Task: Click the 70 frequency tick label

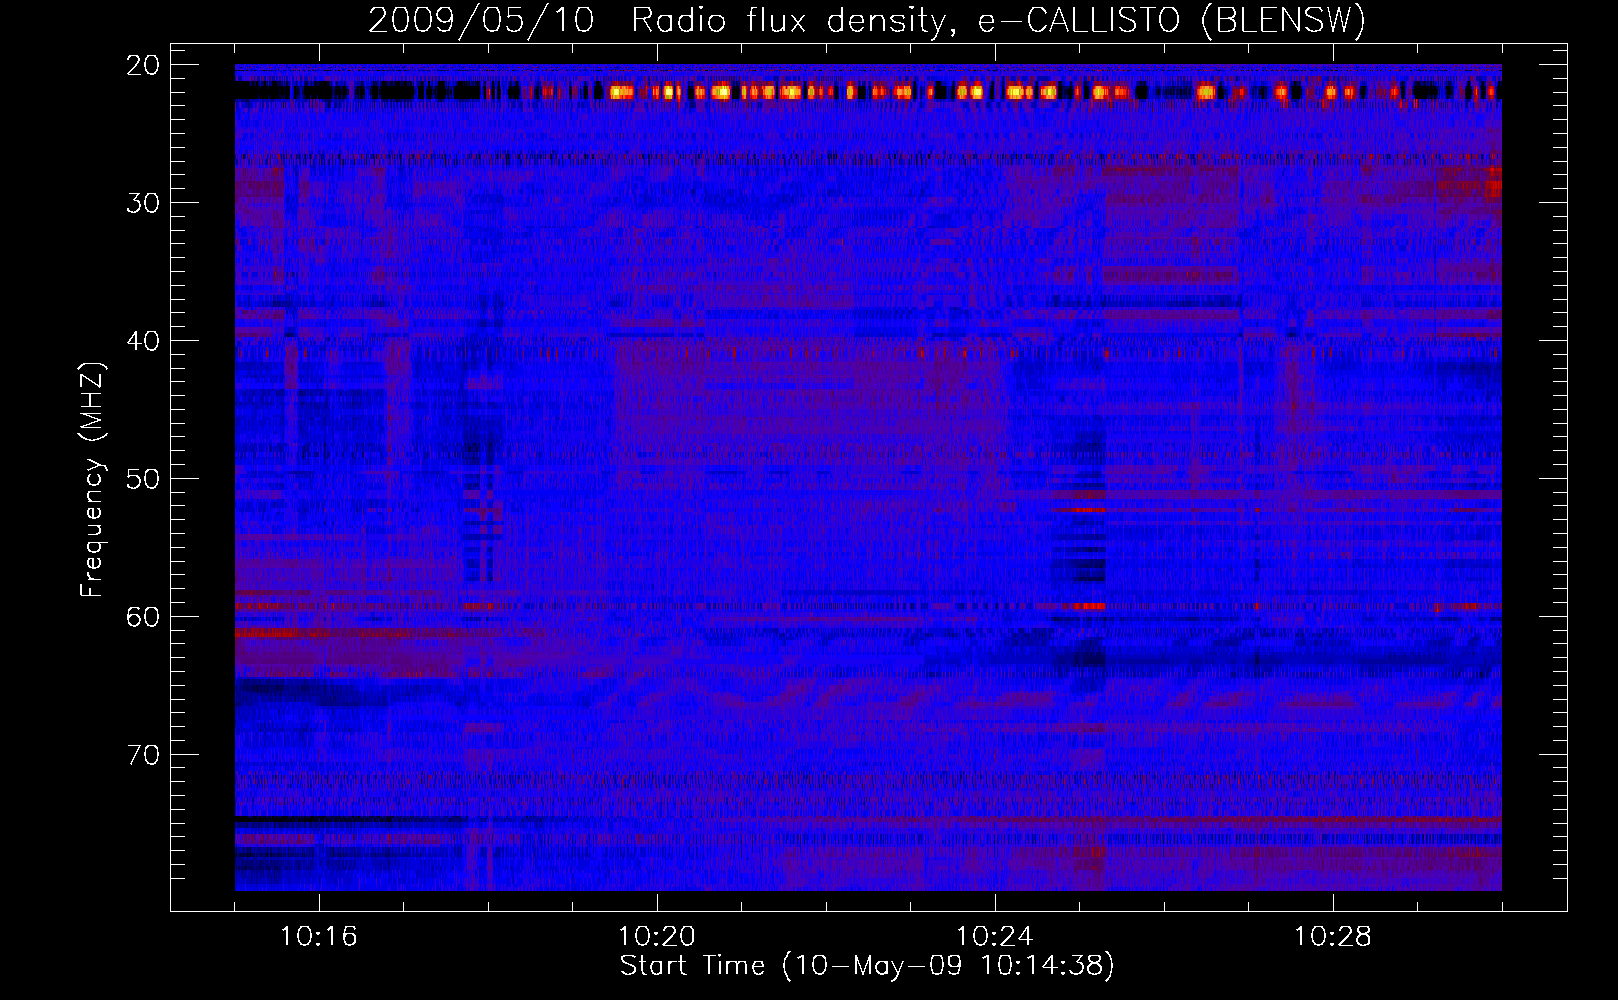Action: 144,755
